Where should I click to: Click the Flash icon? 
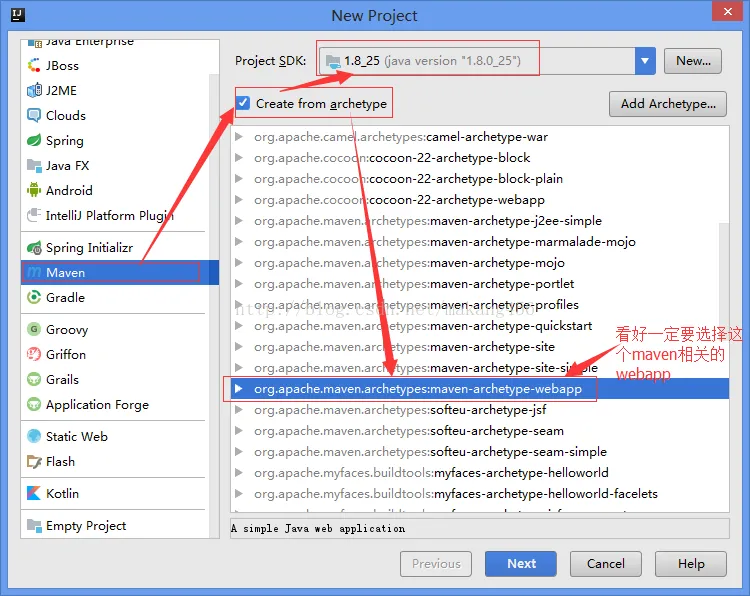click(34, 461)
